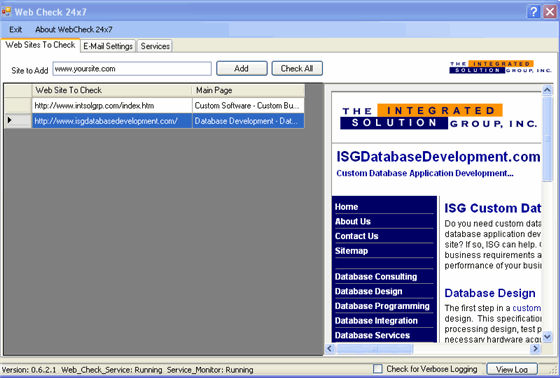Click the help question mark button

tap(533, 12)
